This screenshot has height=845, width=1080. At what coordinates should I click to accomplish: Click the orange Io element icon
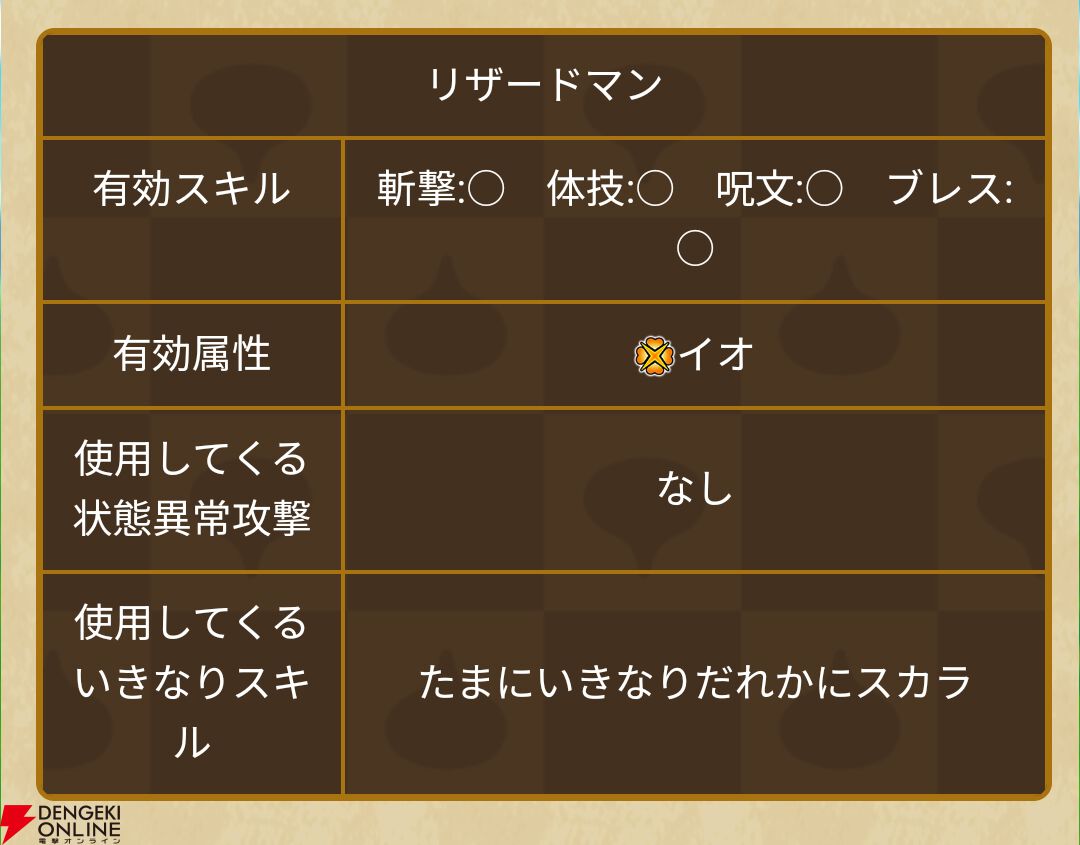(x=654, y=356)
